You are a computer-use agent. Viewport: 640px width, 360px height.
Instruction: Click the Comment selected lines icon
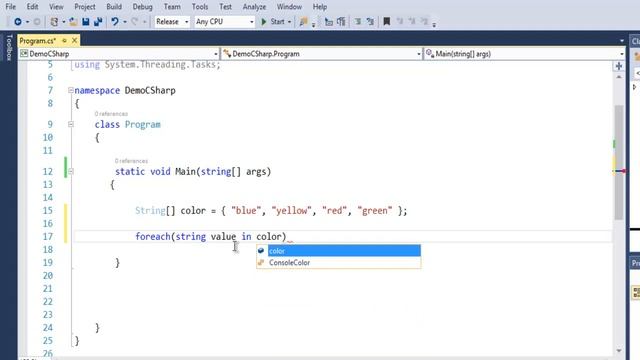point(358,22)
